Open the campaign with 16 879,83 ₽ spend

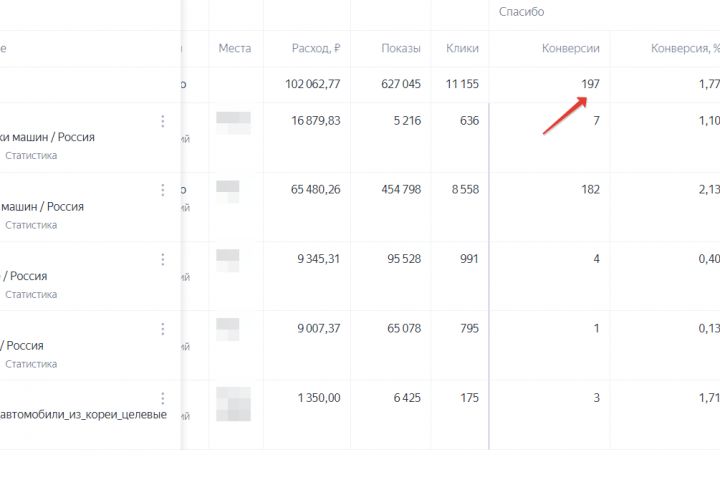click(48, 137)
